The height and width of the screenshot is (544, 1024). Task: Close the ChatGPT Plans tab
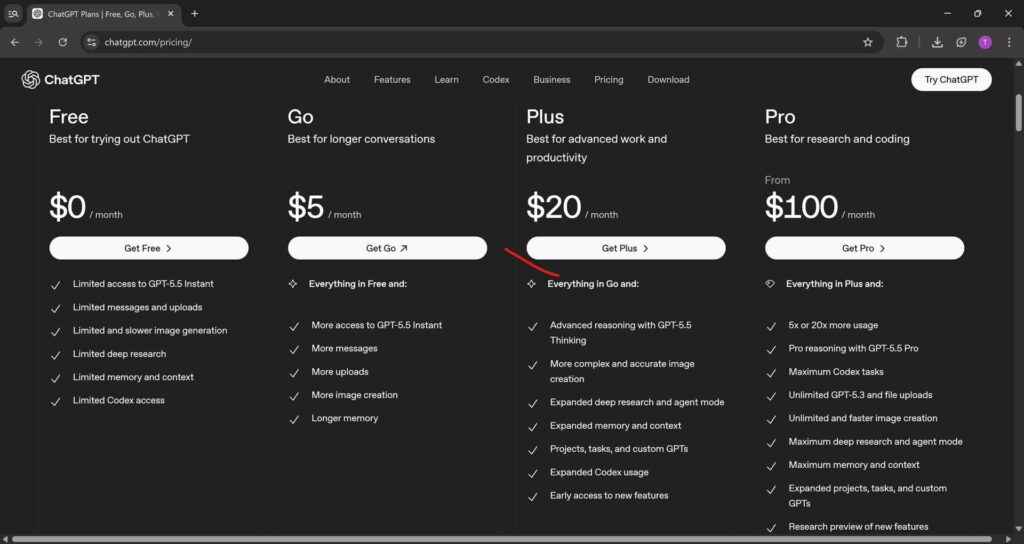pos(170,14)
